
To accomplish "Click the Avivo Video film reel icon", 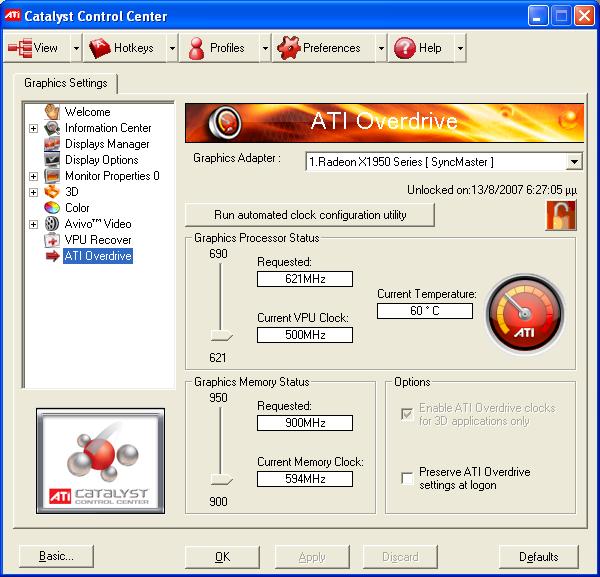I will (52, 224).
